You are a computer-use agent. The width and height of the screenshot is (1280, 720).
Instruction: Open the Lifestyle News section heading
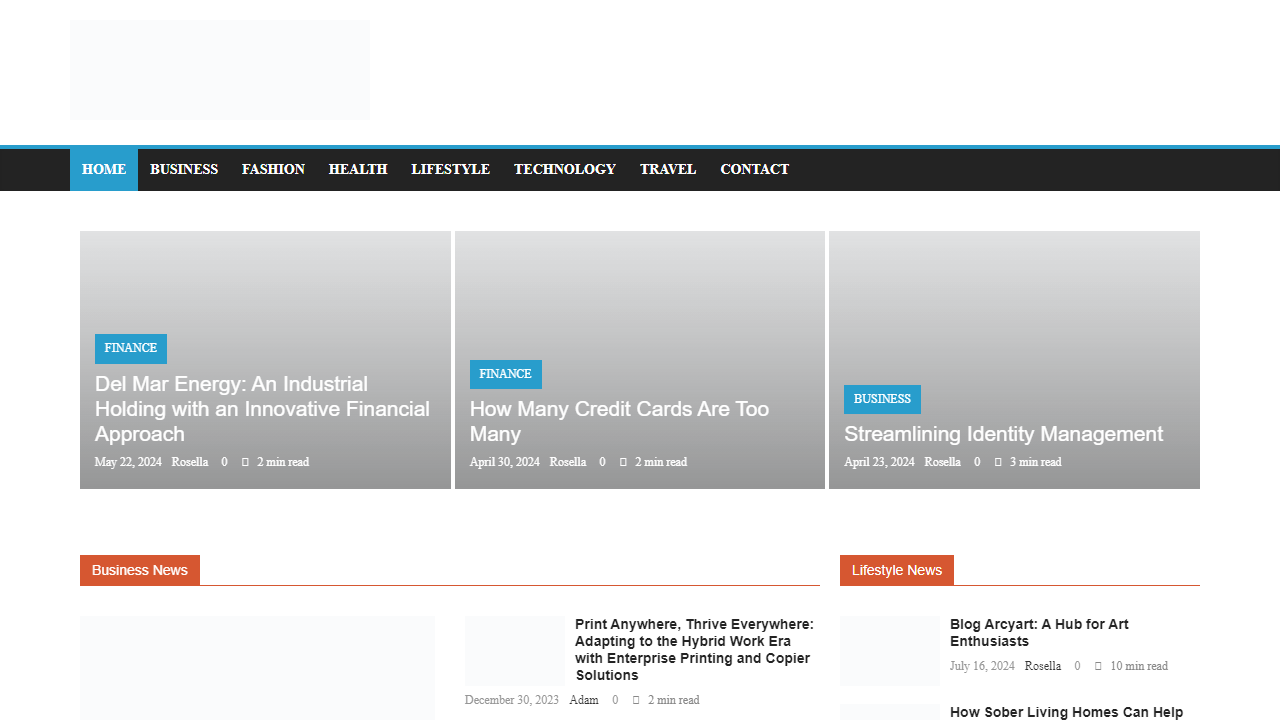click(897, 571)
